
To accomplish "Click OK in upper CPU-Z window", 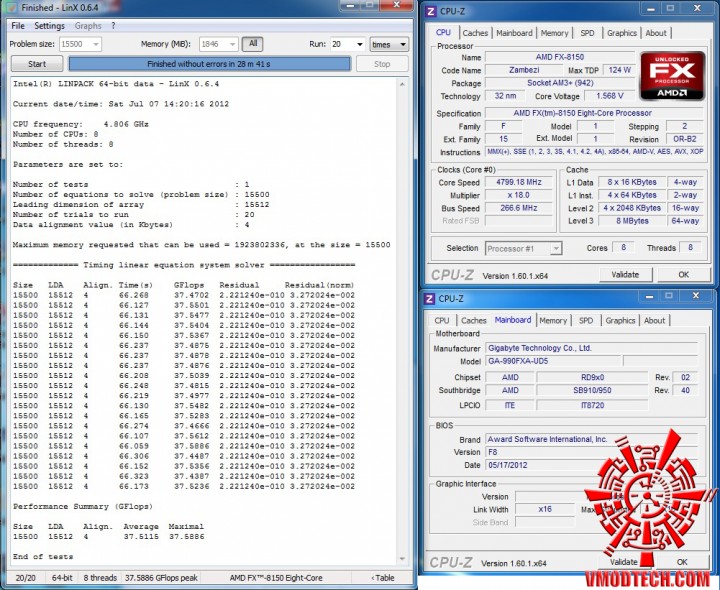I will pyautogui.click(x=683, y=275).
